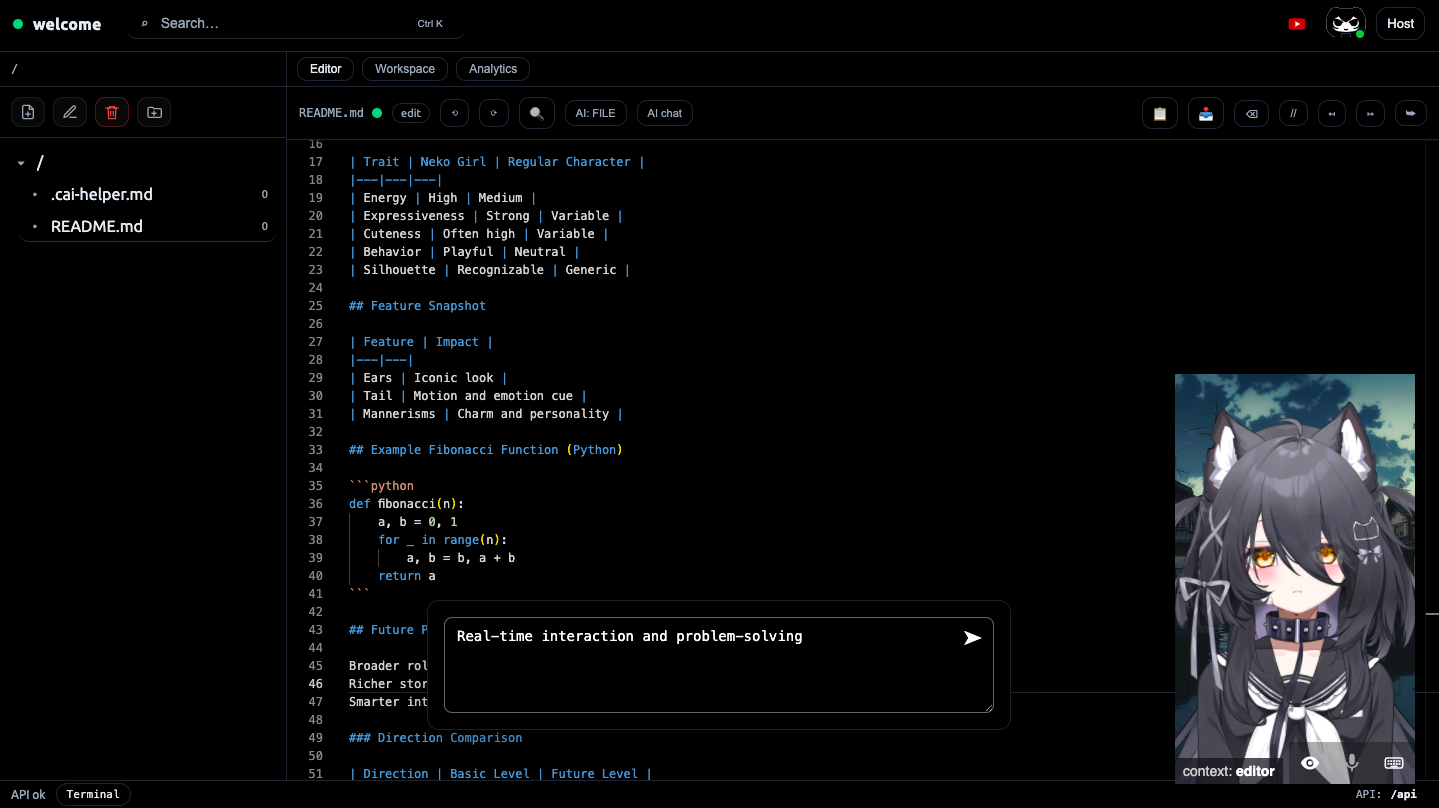Click inside the AI prompt text area
This screenshot has height=808, width=1439.
[719, 665]
